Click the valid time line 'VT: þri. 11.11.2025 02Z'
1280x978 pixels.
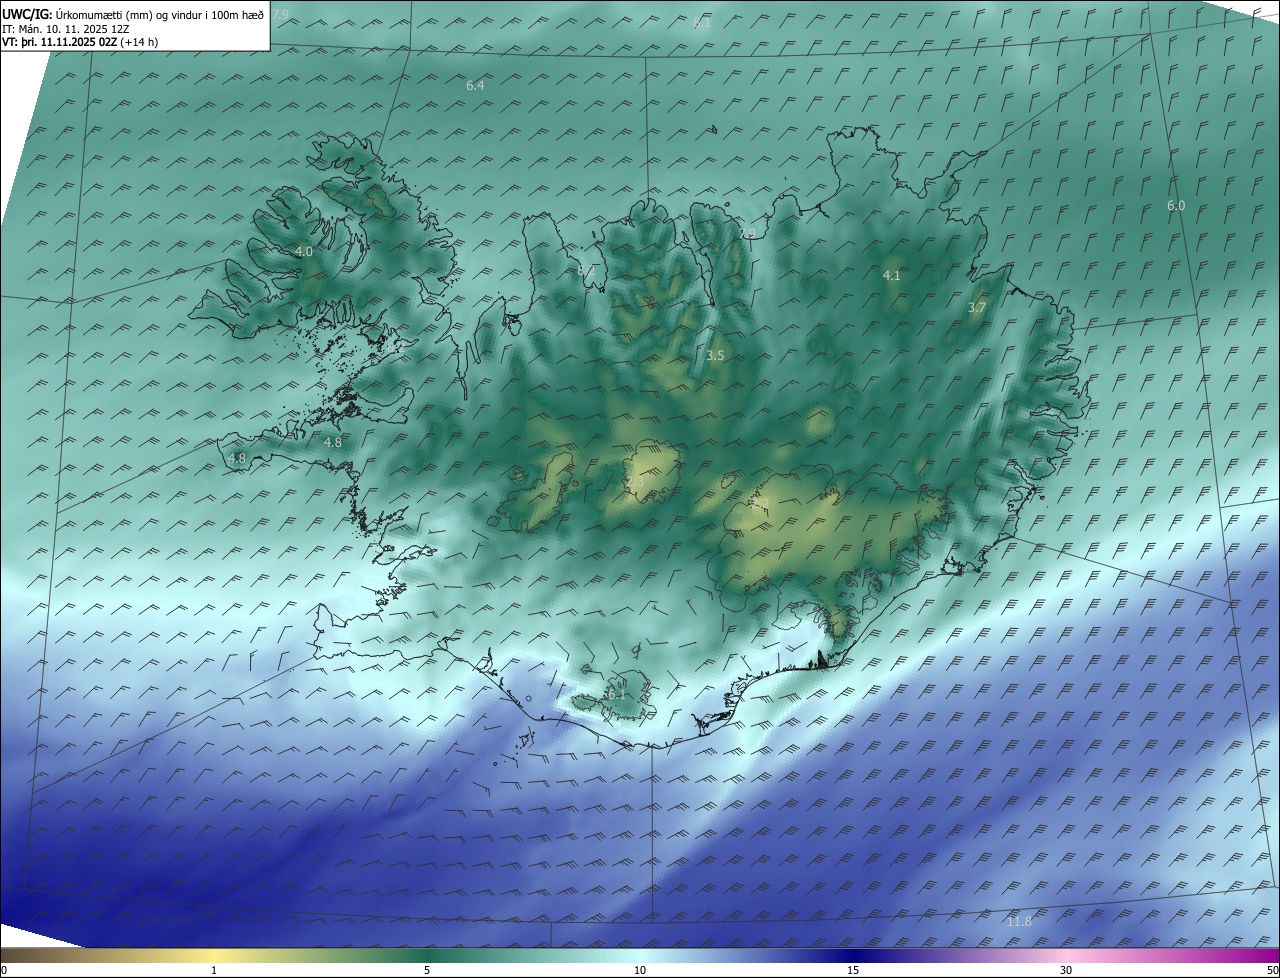tap(60, 42)
